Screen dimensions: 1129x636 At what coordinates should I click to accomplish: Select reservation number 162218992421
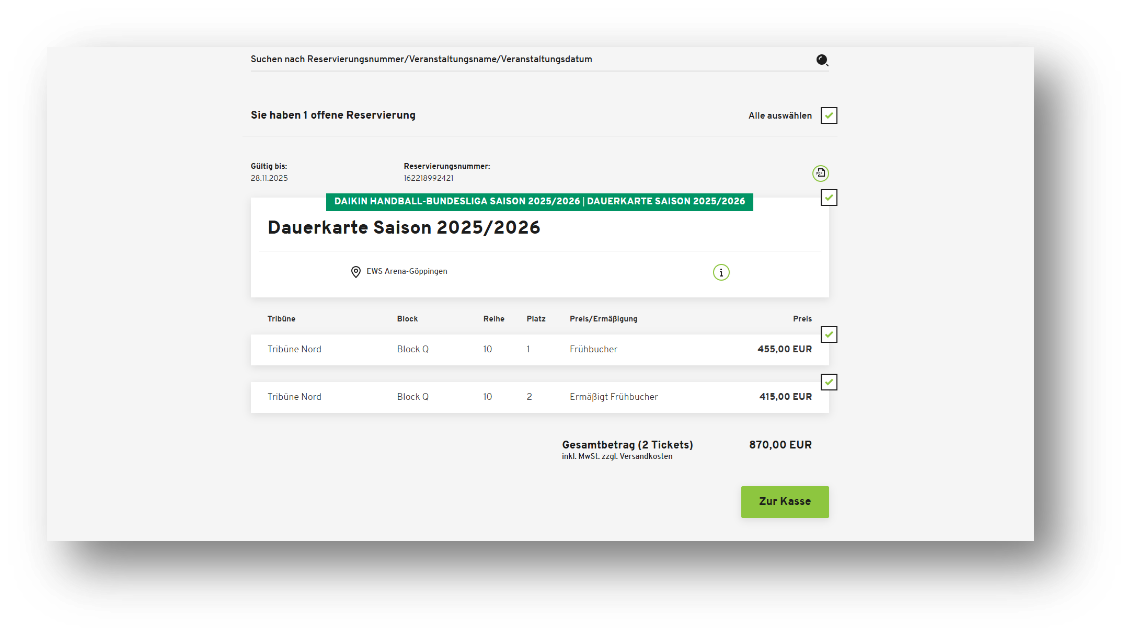[x=428, y=179]
